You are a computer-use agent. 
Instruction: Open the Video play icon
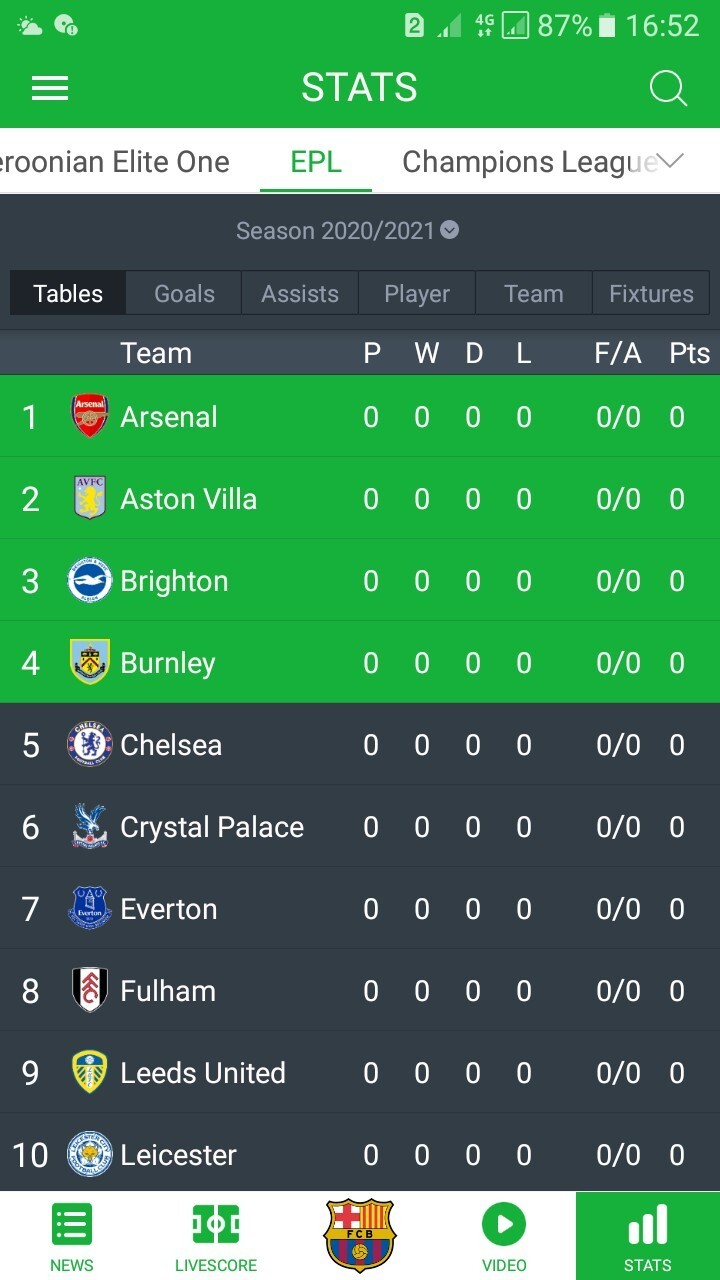tap(504, 1226)
